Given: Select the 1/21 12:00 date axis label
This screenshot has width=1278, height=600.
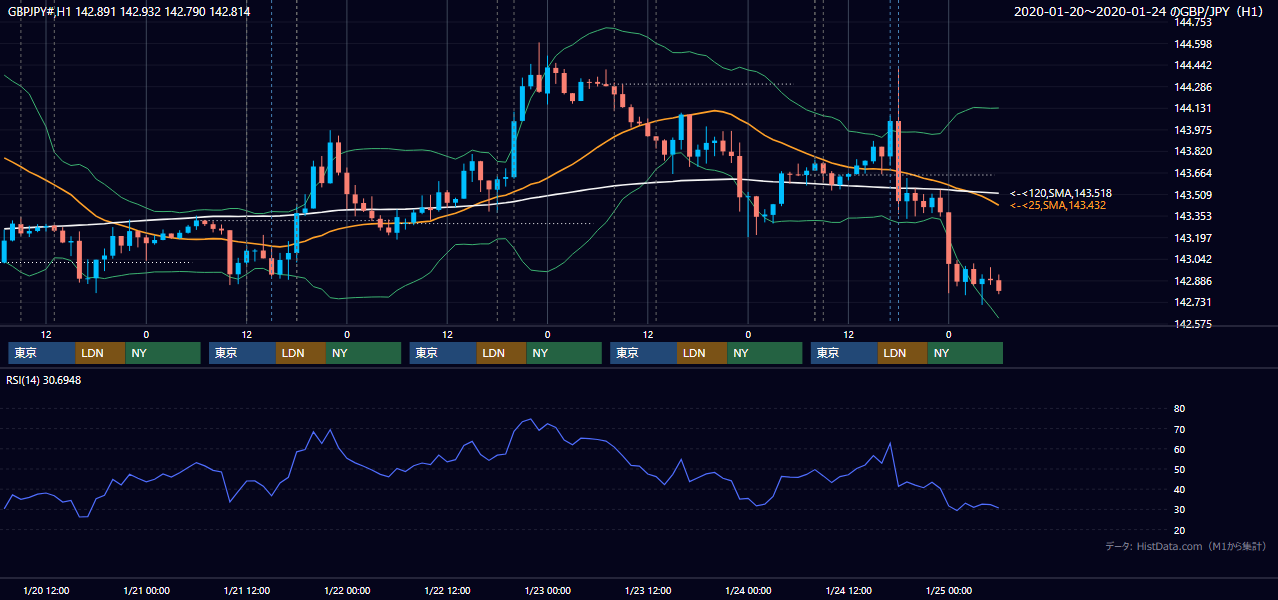Looking at the screenshot, I should 246,590.
